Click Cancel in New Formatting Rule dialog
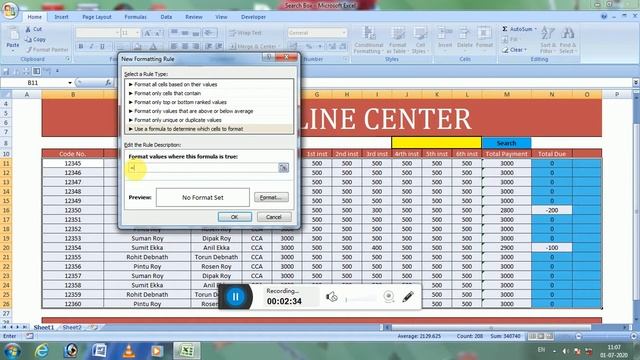The image size is (640, 360). point(274,217)
